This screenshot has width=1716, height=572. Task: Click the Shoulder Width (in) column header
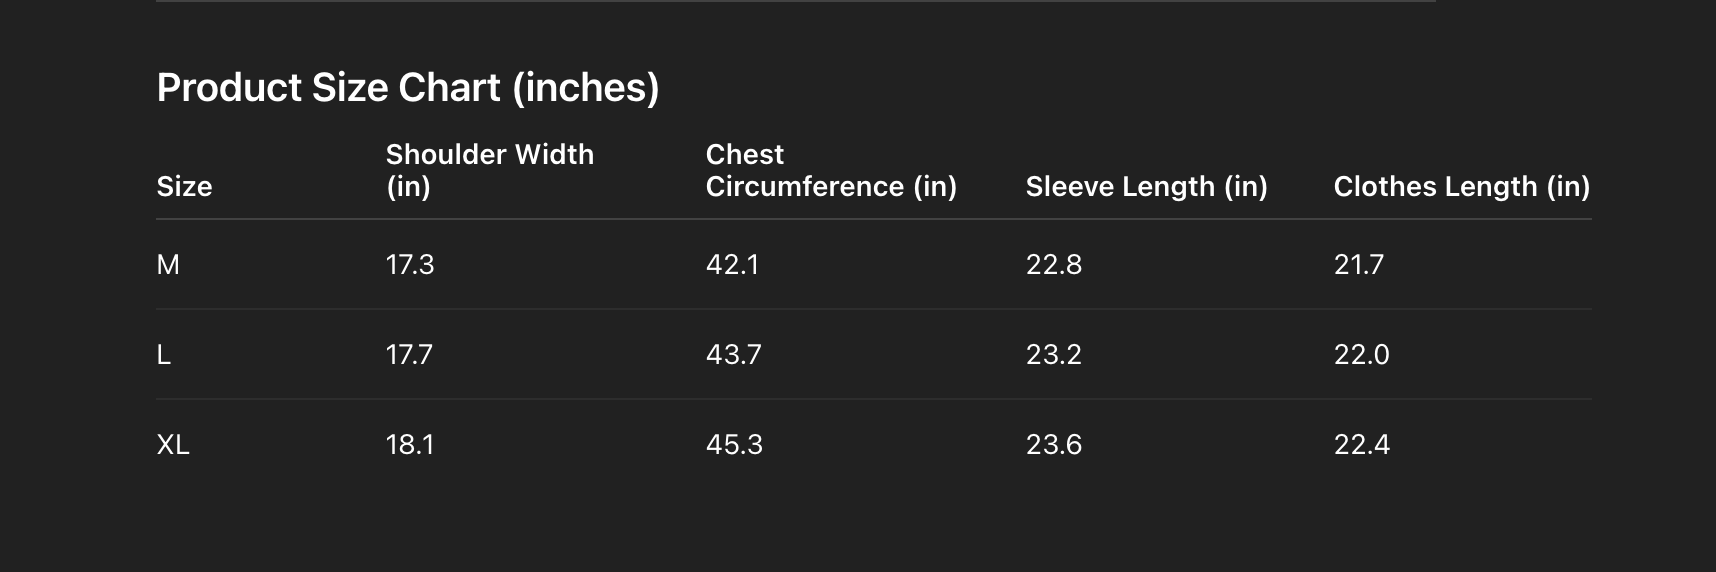(x=490, y=170)
